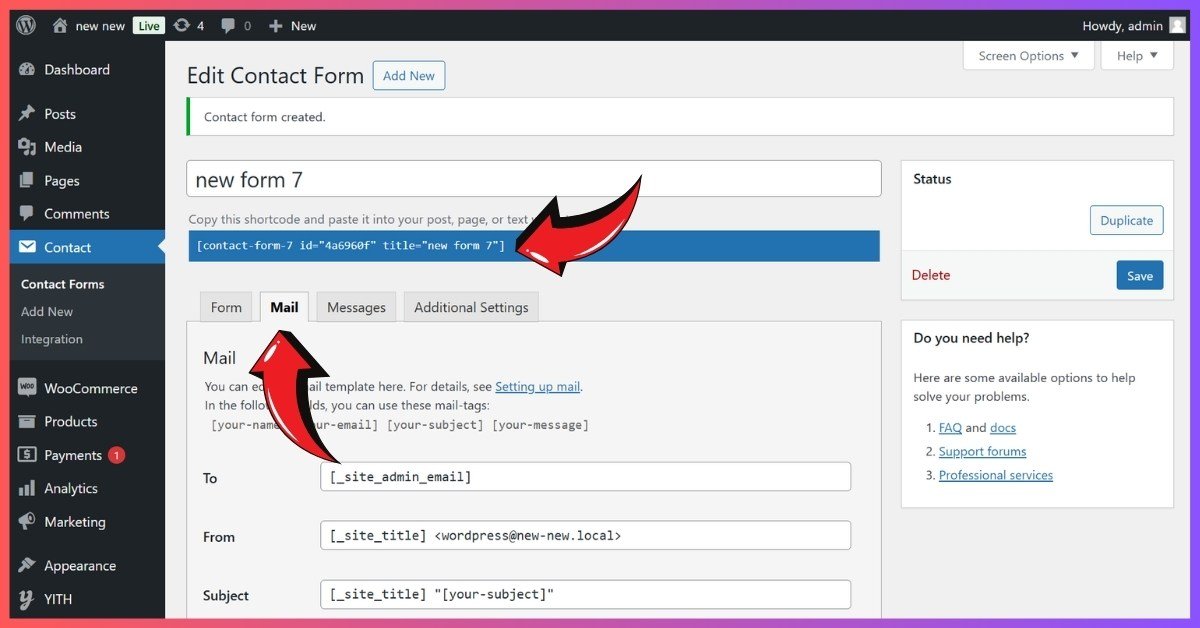Click the Contact form created notice
The width and height of the screenshot is (1200, 628).
click(680, 117)
